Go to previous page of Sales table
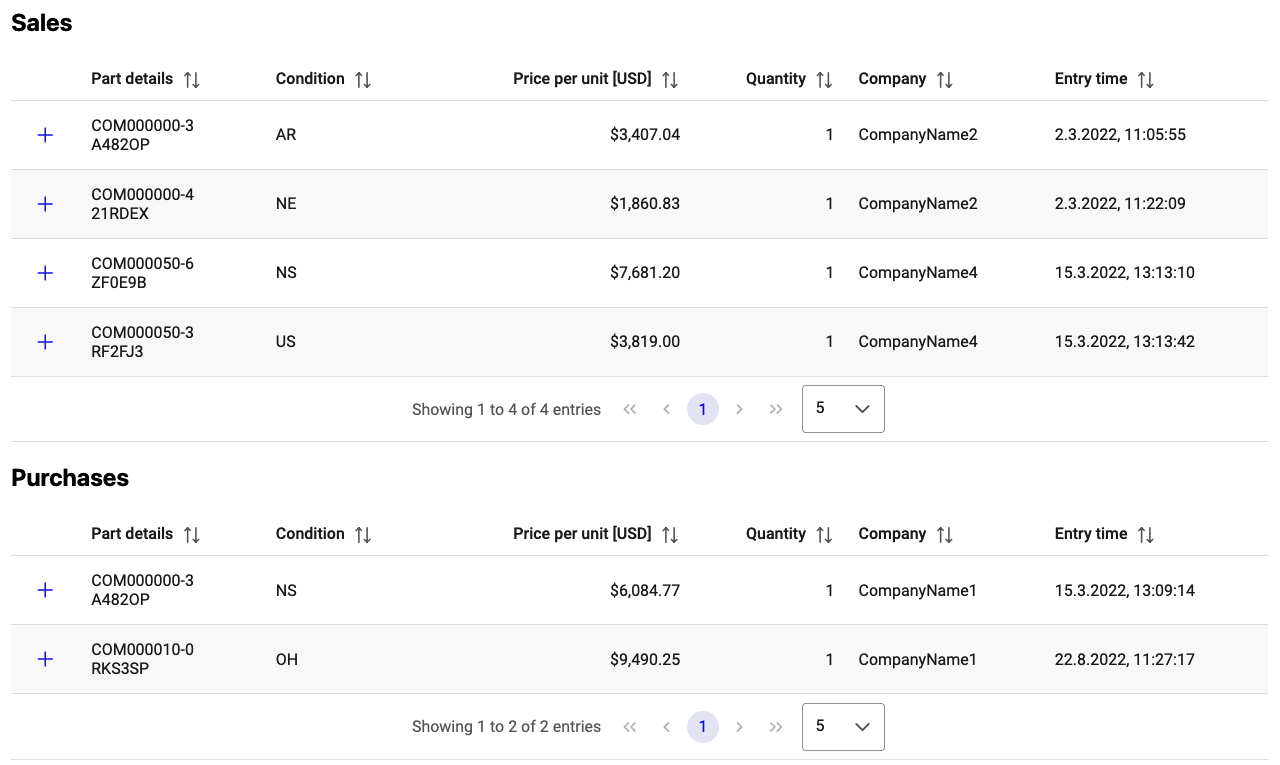1280x765 pixels. click(x=666, y=409)
